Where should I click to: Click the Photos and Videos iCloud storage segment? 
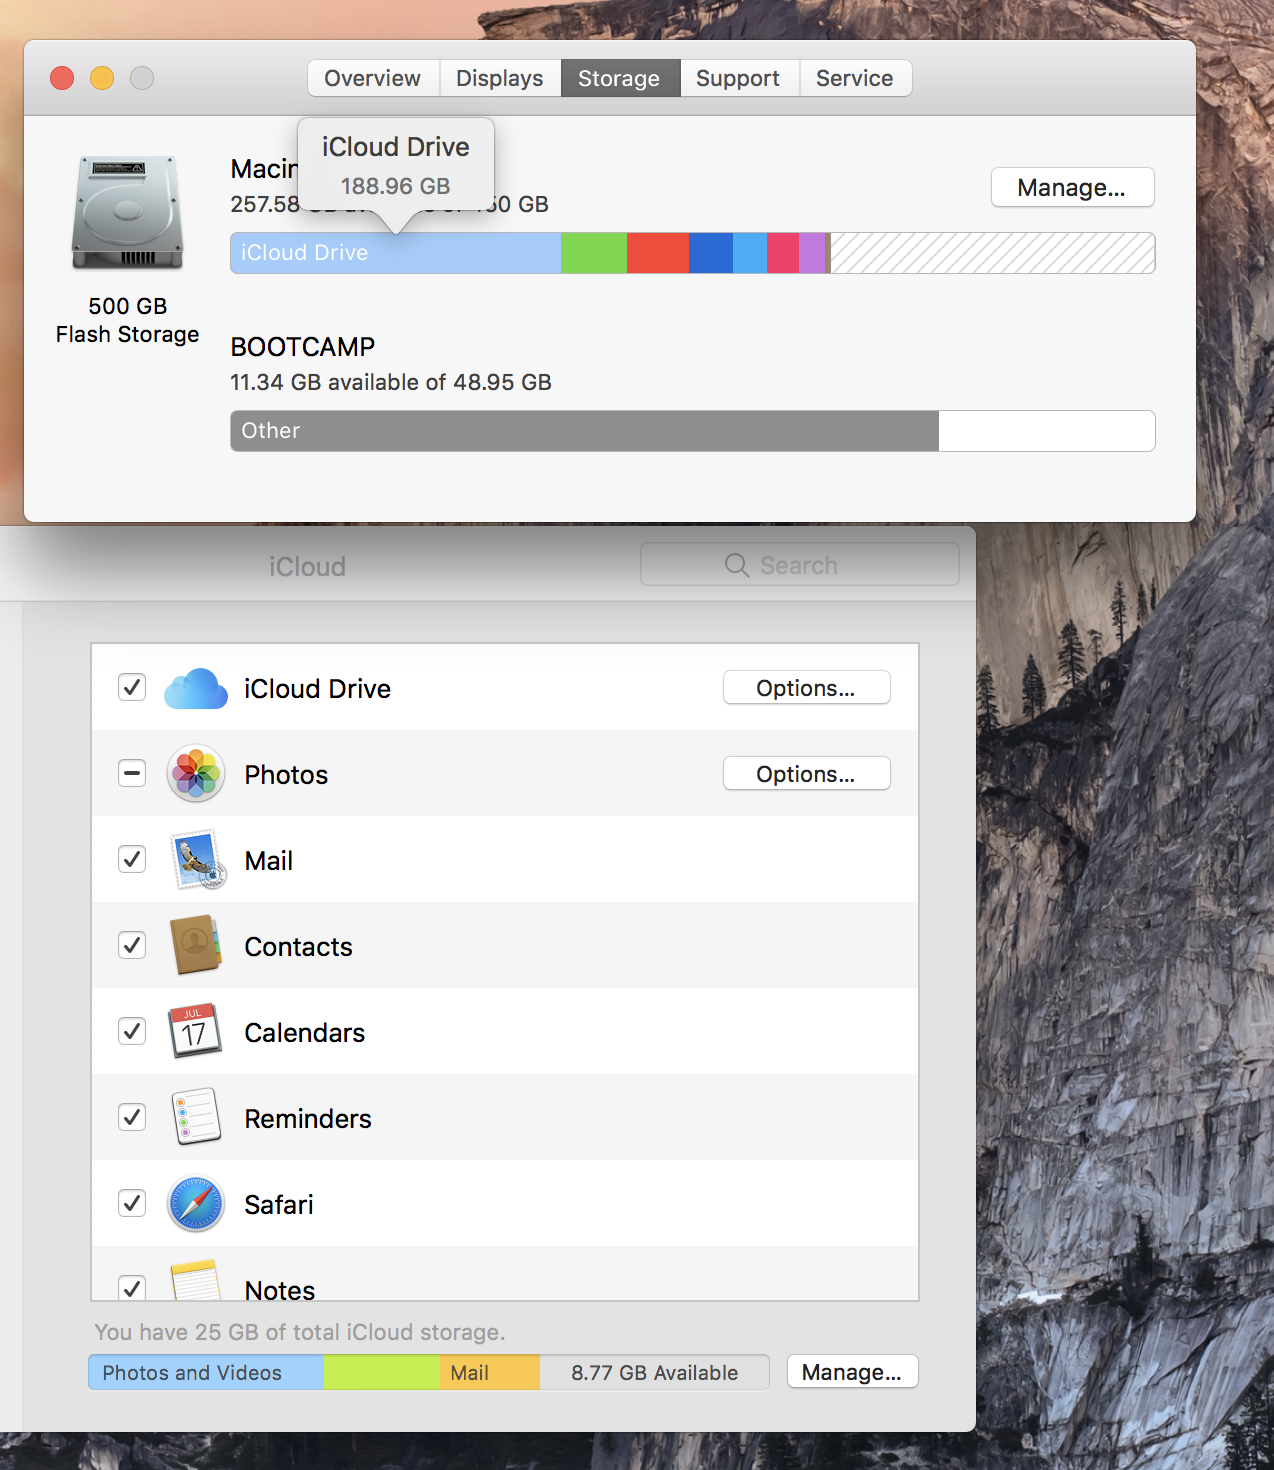(x=206, y=1372)
